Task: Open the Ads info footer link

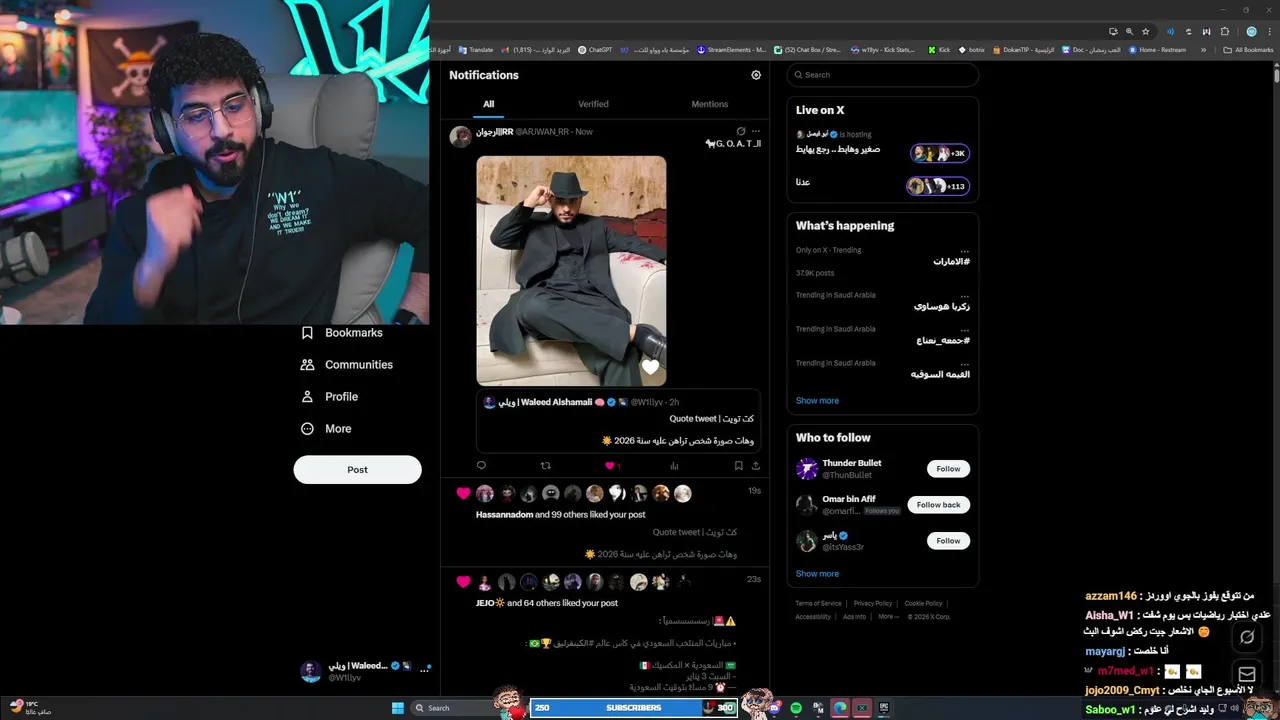Action: tap(854, 617)
